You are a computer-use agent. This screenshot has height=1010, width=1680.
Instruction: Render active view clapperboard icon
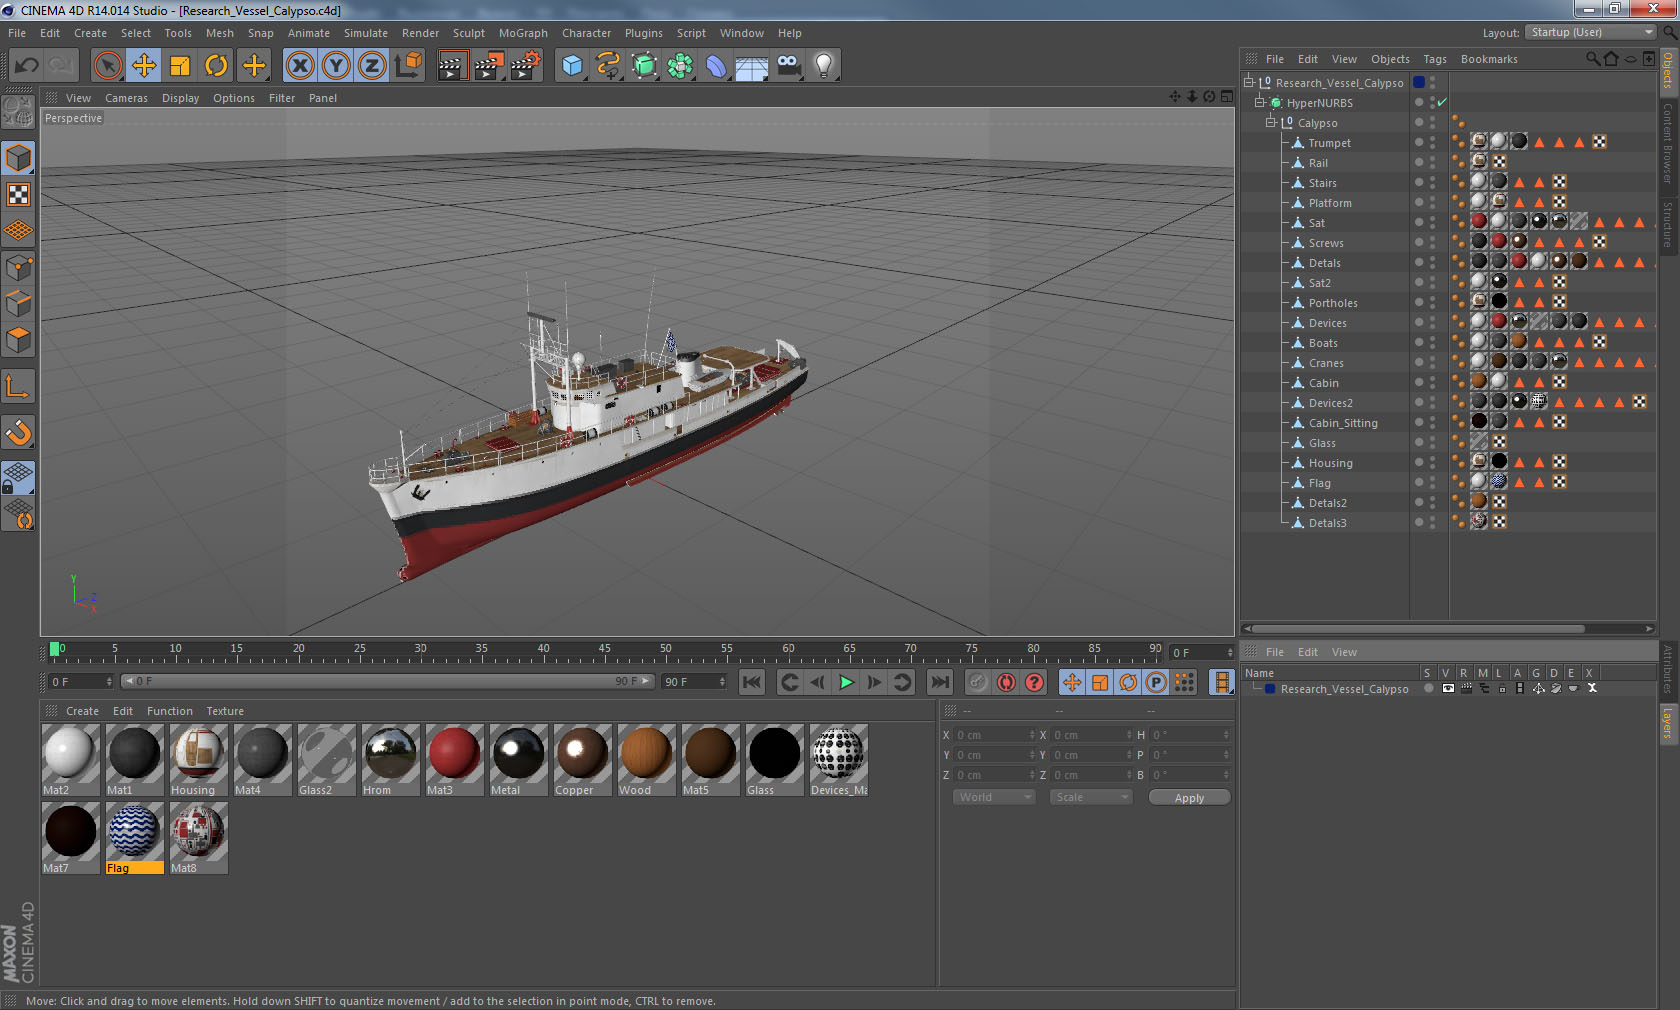click(x=452, y=66)
